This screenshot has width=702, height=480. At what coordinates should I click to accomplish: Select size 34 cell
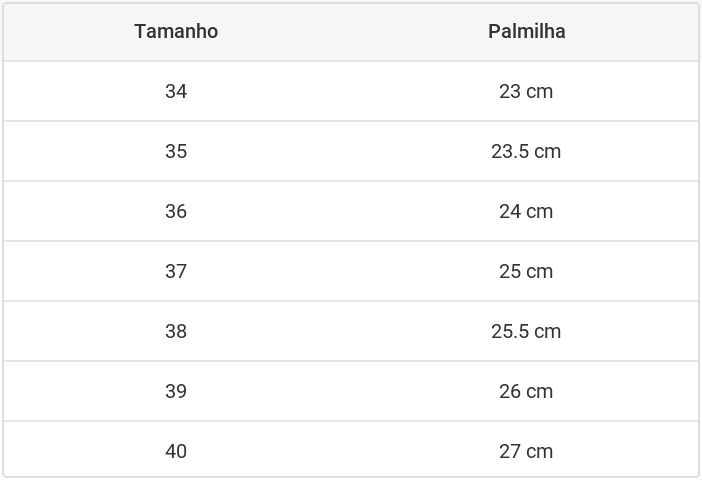pos(176,91)
